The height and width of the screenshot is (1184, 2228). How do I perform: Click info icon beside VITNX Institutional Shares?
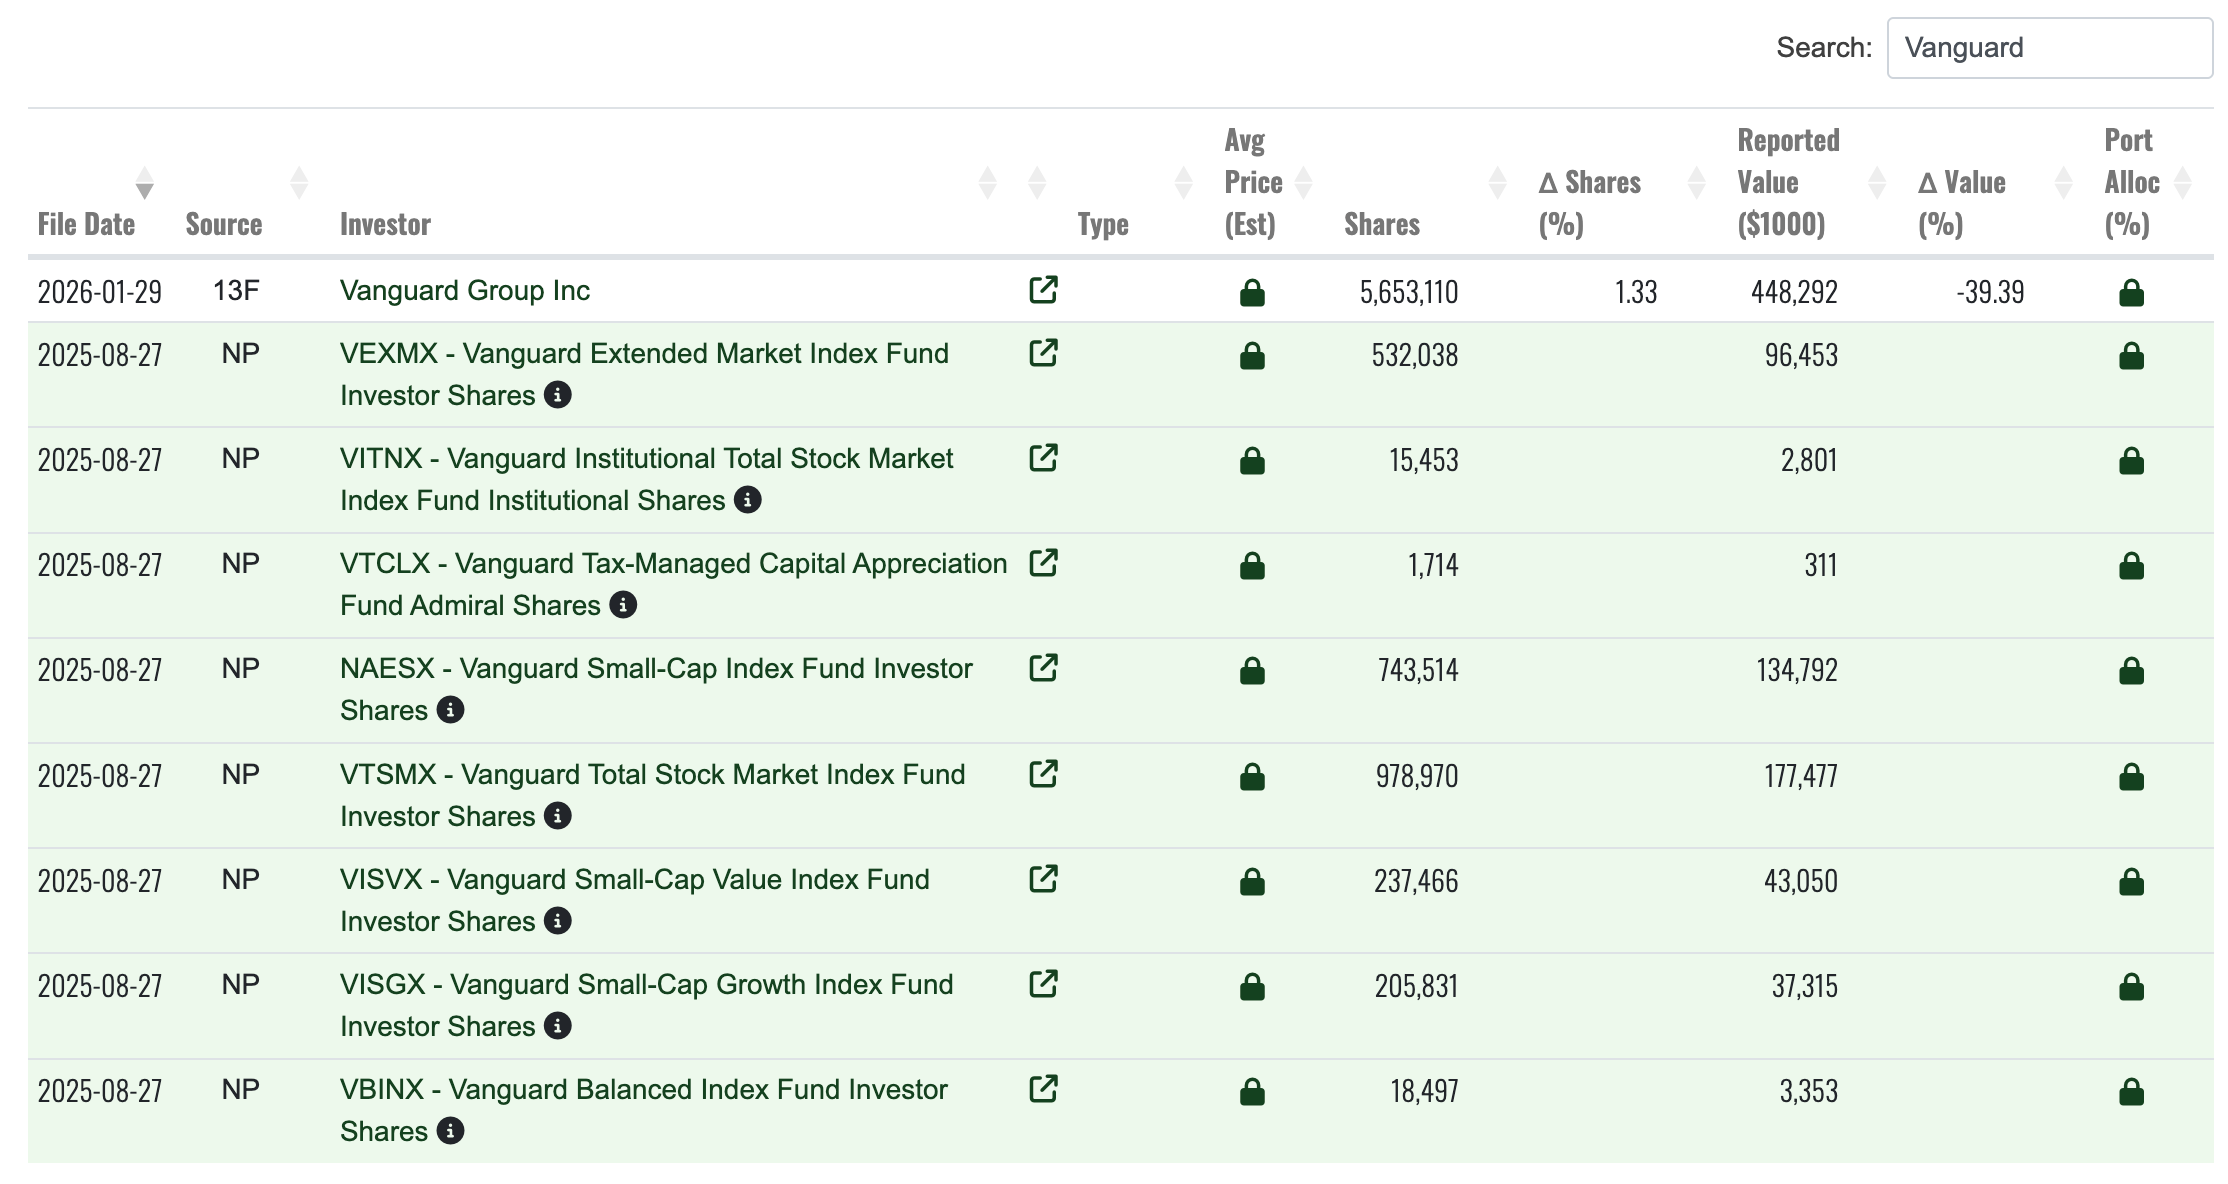click(x=747, y=500)
